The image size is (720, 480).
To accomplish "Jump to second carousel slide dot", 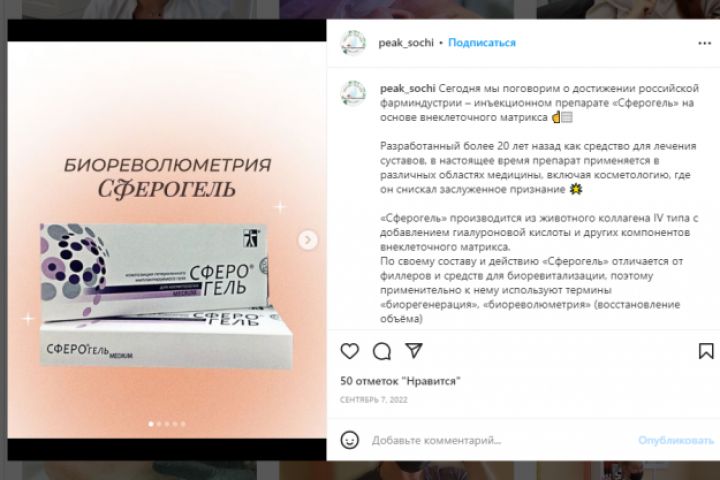I will [x=159, y=424].
